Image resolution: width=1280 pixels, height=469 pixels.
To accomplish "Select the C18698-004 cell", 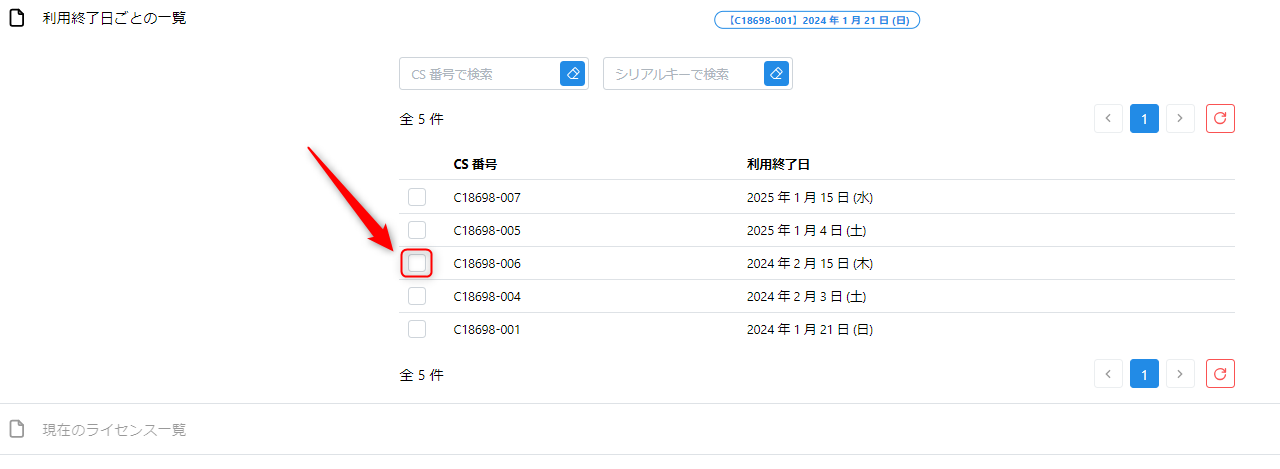I will pyautogui.click(x=487, y=296).
